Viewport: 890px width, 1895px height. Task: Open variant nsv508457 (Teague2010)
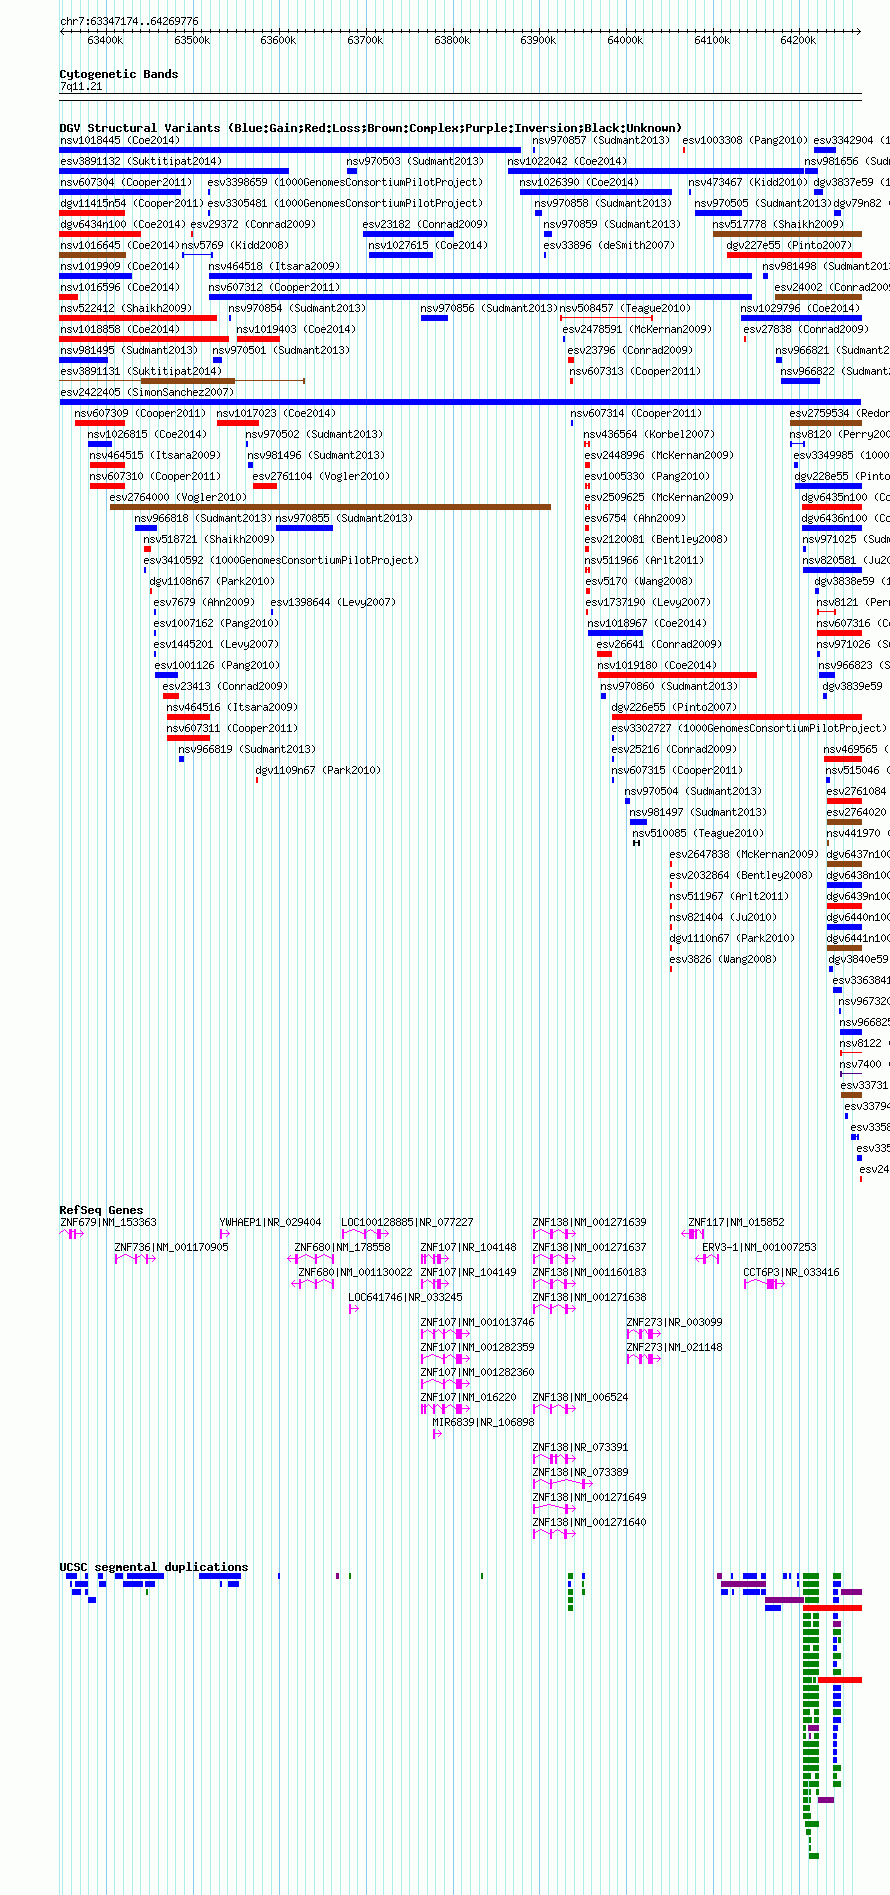[625, 308]
